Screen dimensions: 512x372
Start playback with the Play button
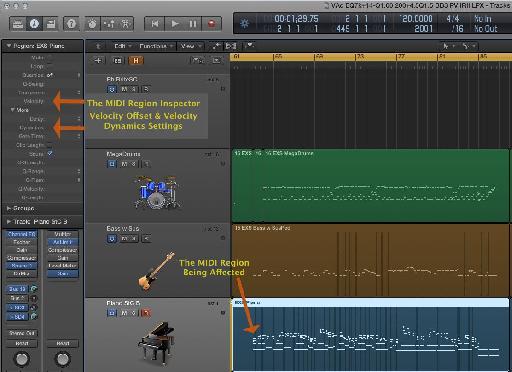tap(174, 24)
